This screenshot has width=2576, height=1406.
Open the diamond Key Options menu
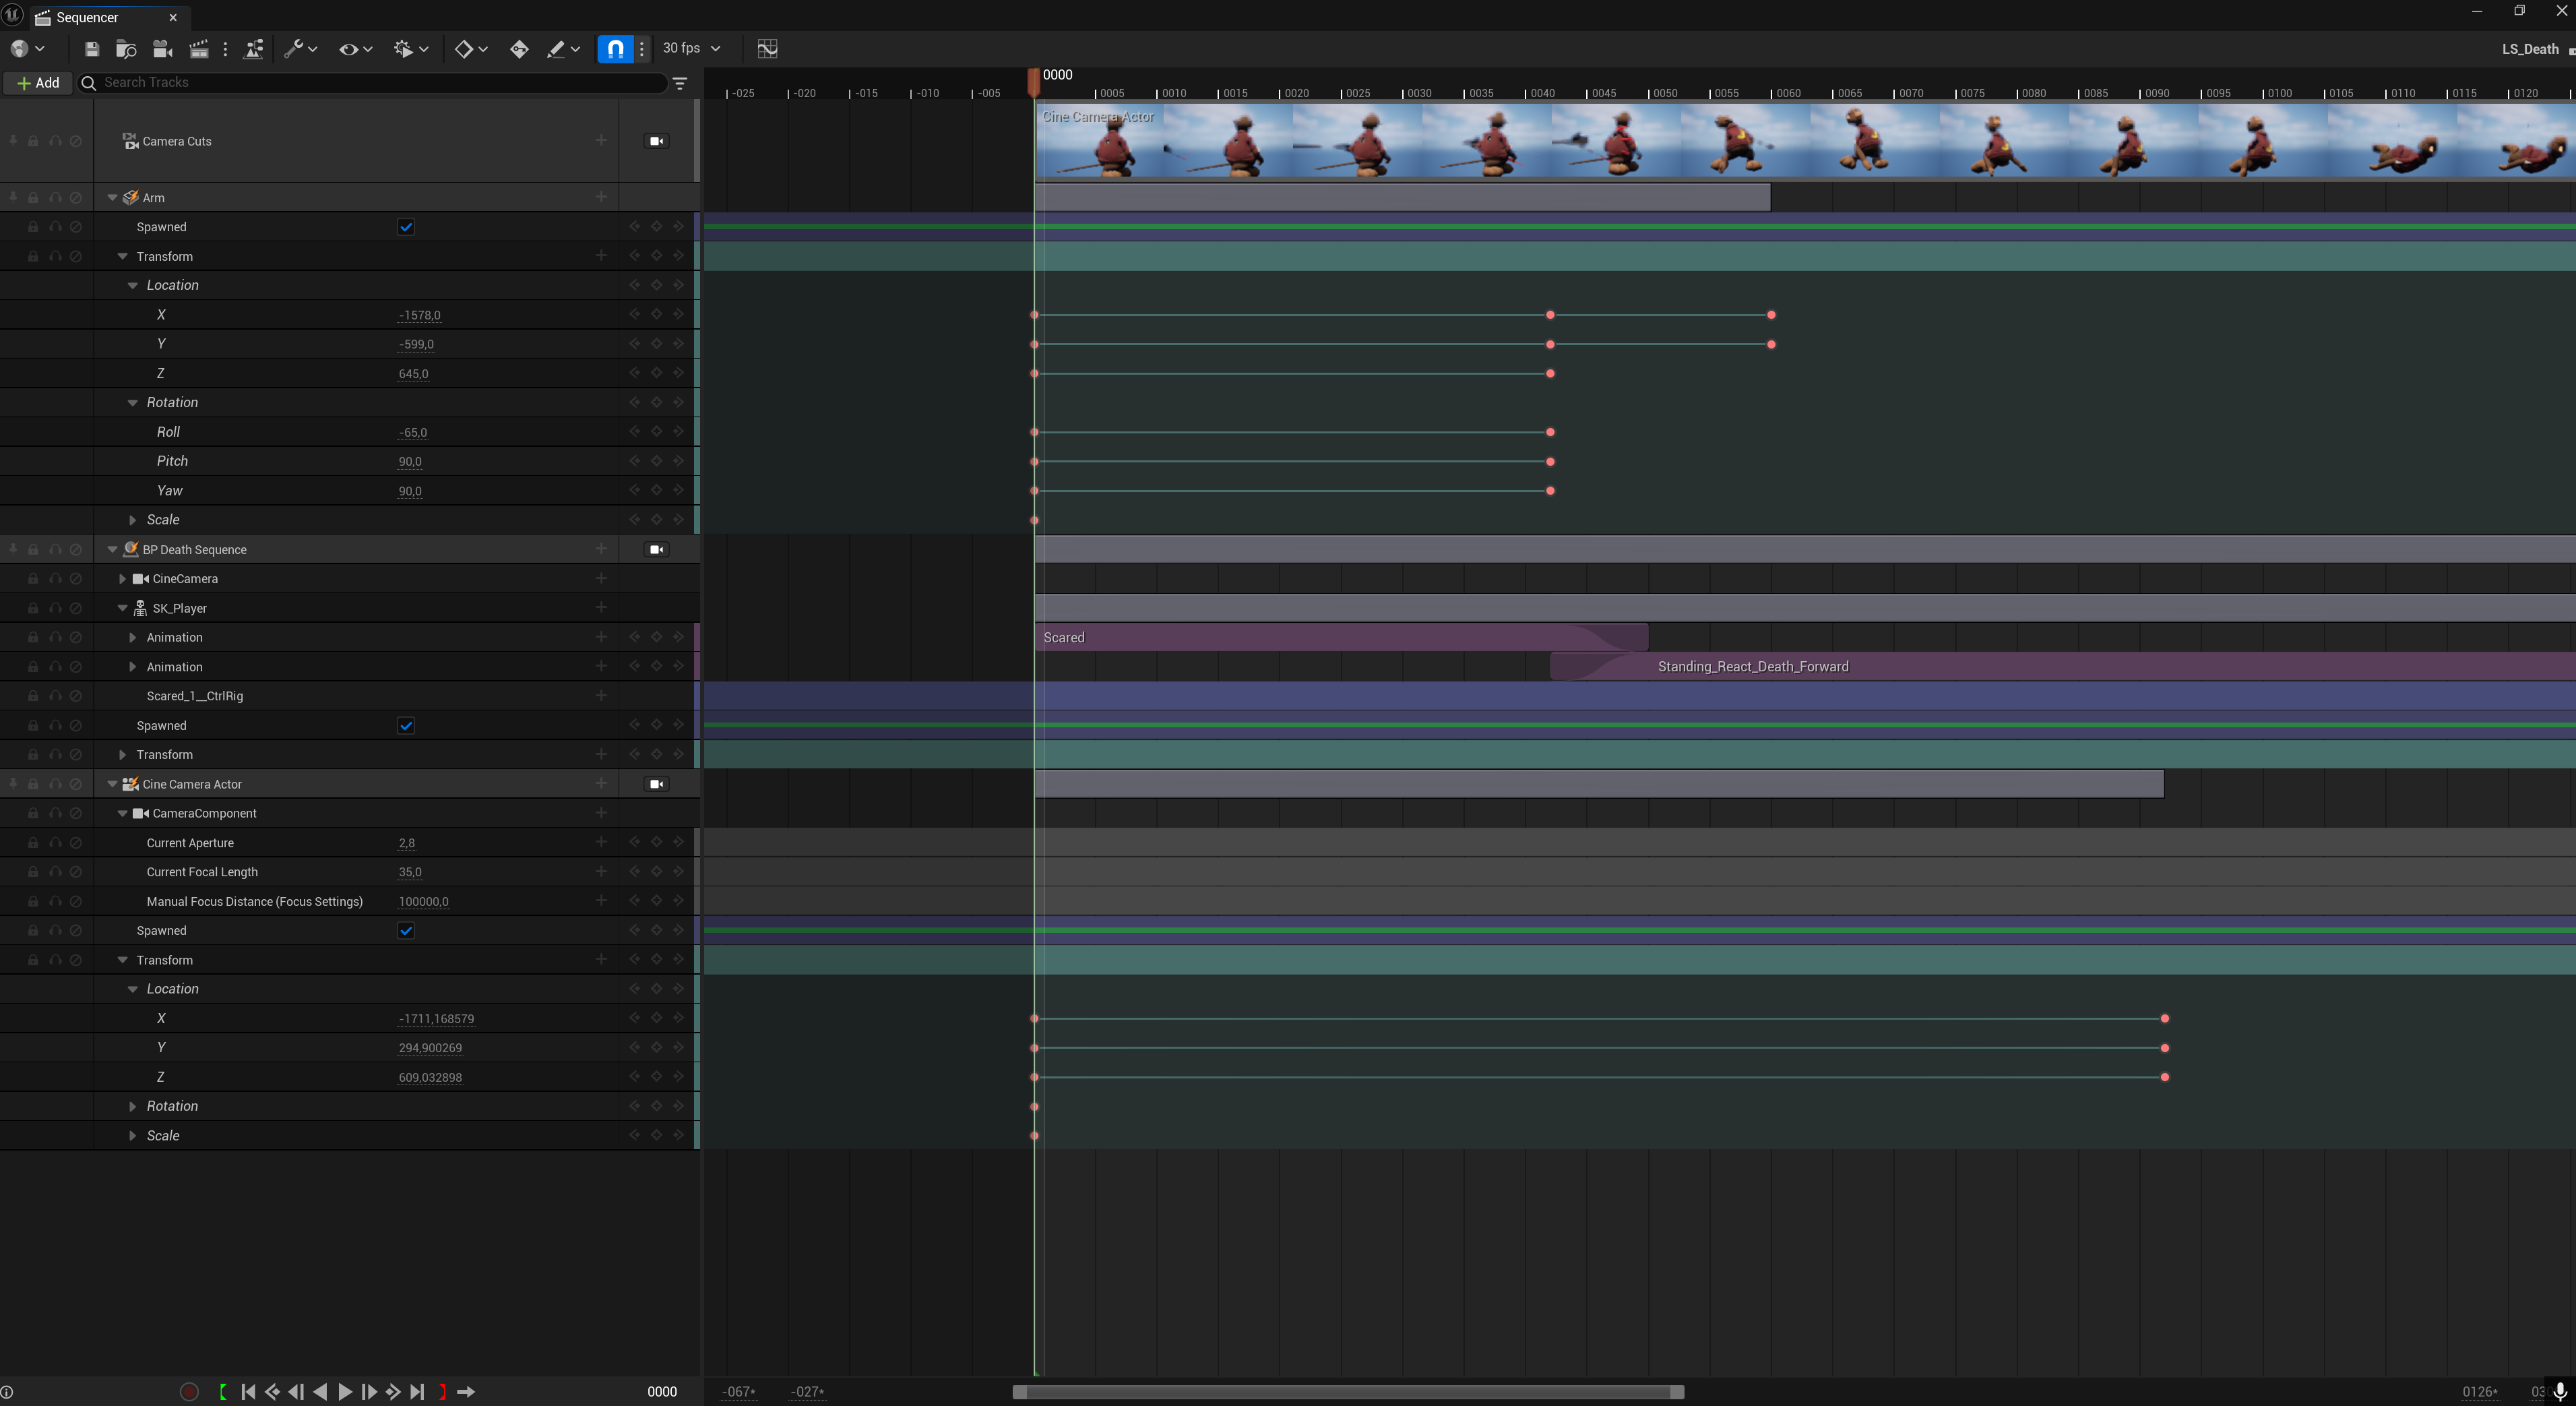click(471, 49)
